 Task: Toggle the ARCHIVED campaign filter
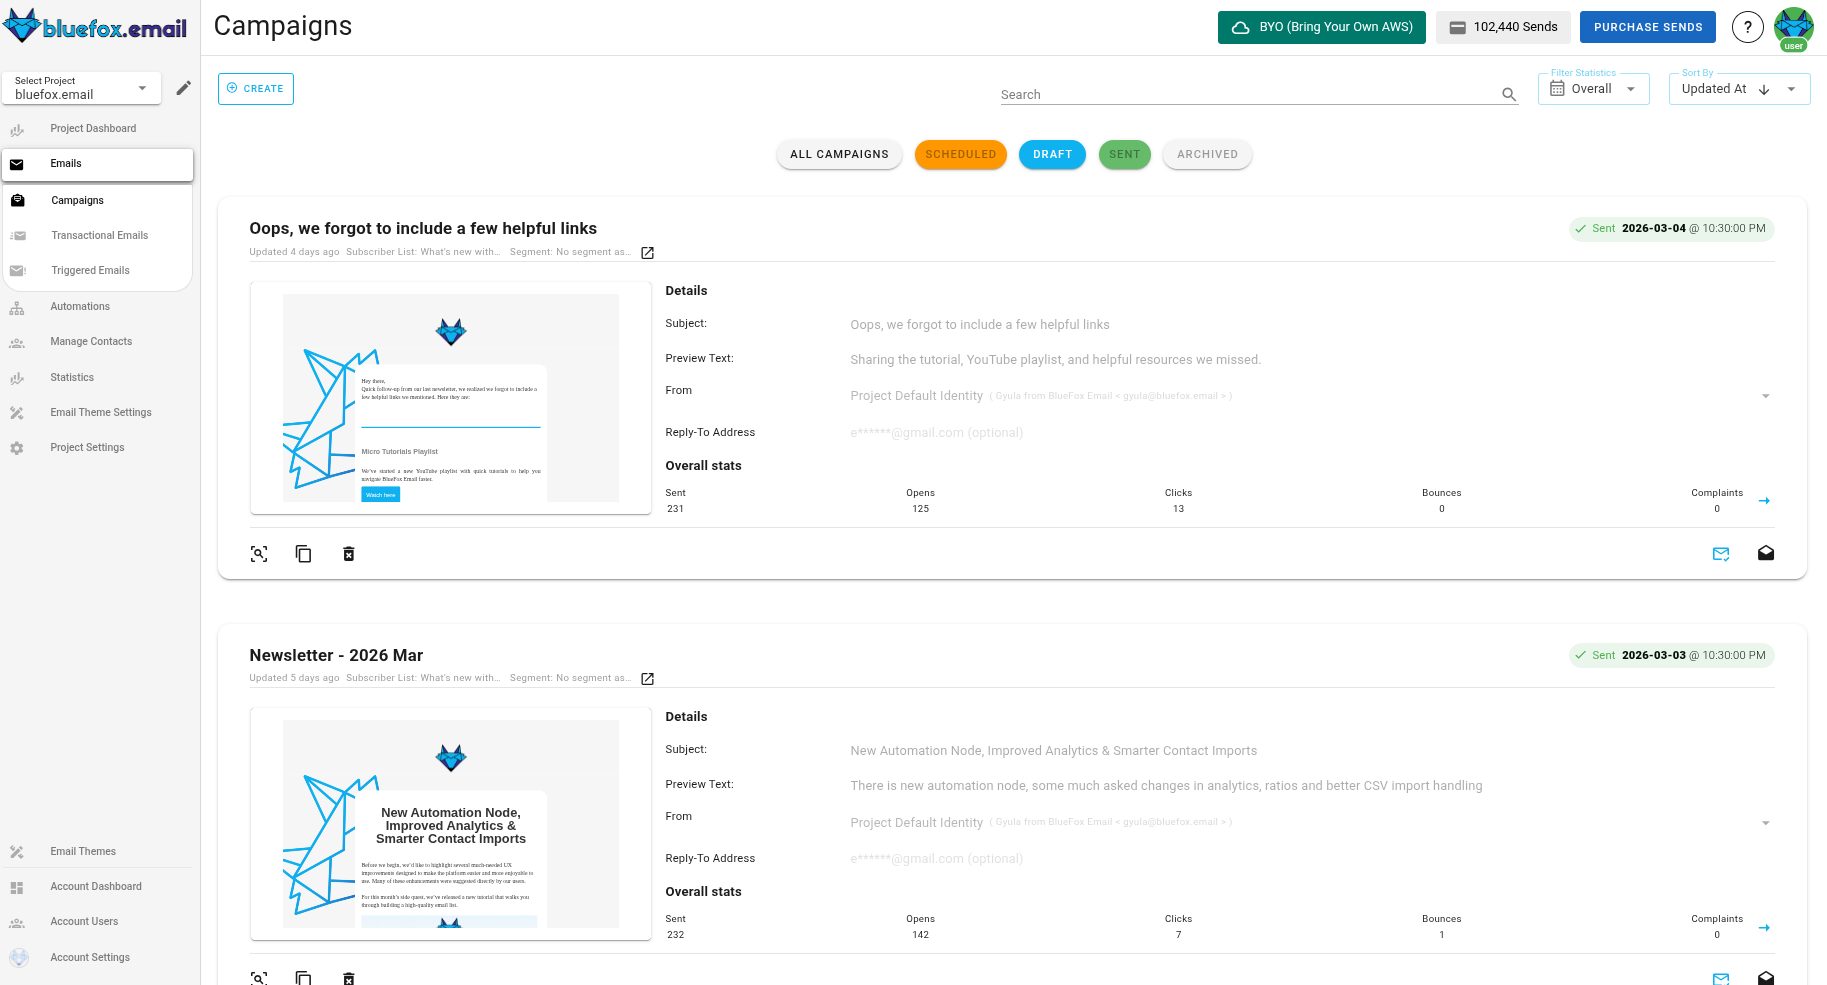(x=1207, y=154)
